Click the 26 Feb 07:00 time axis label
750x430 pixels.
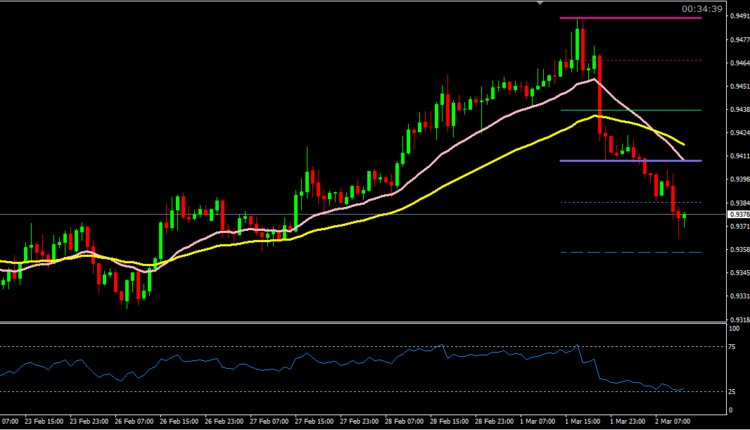[135, 422]
